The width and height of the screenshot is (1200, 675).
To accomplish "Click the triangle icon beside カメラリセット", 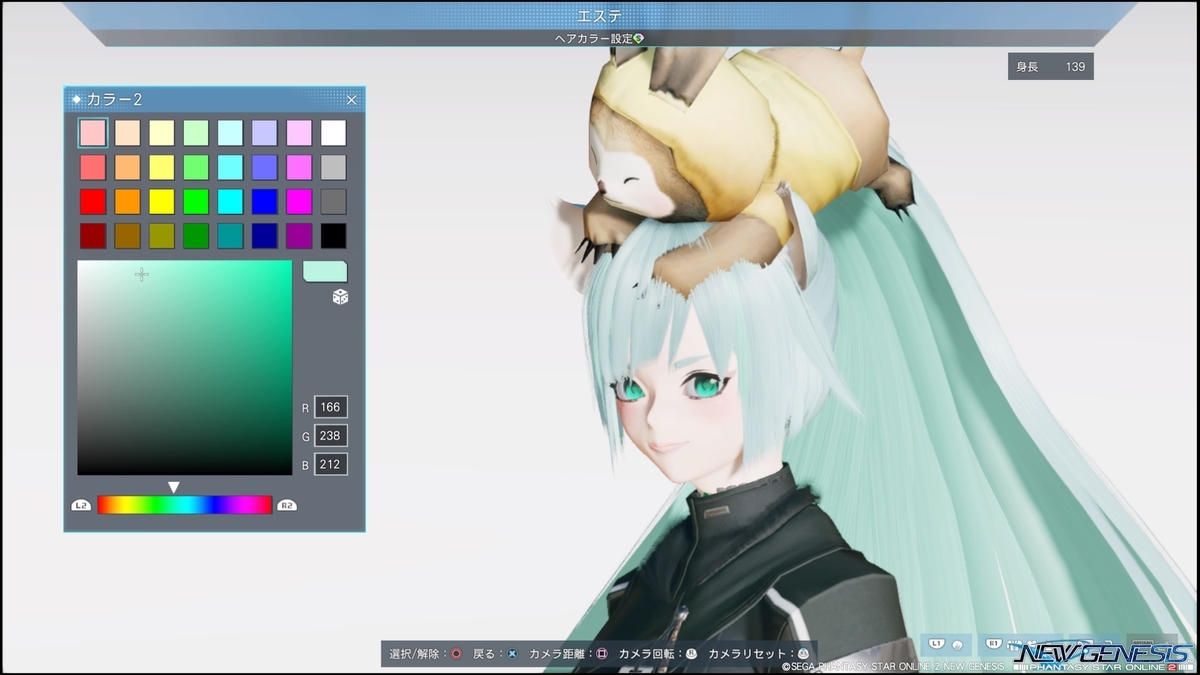I will coord(803,654).
